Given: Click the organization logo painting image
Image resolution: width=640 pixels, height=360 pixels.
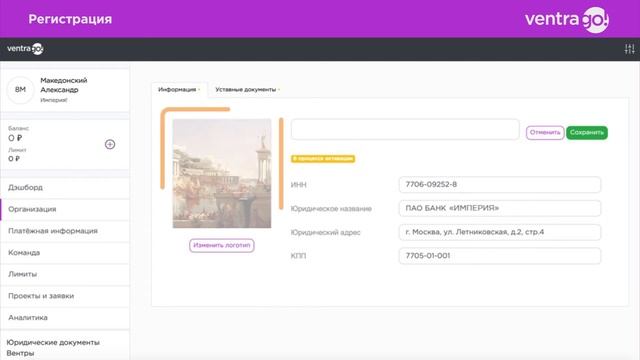Looking at the screenshot, I should [222, 173].
